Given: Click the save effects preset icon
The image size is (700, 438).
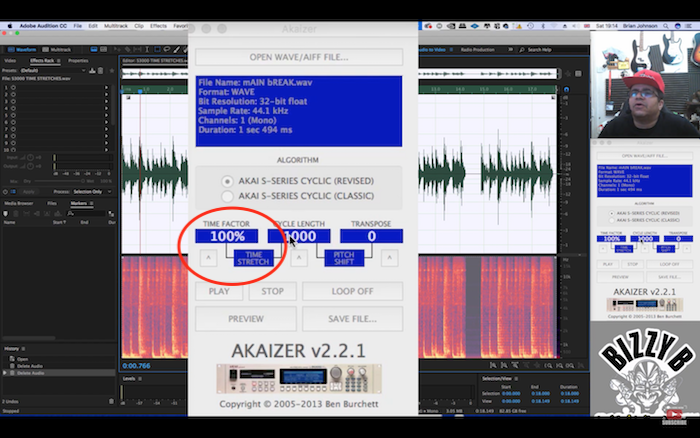Looking at the screenshot, I should click(92, 71).
